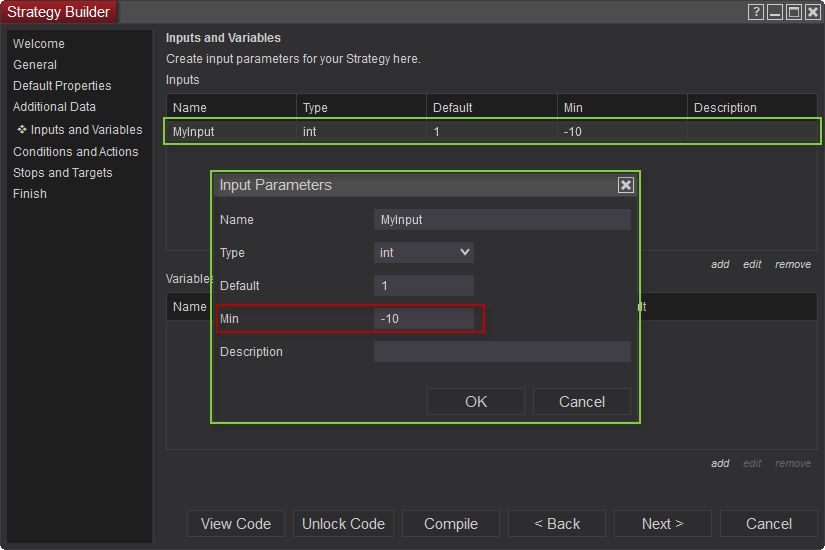Image resolution: width=825 pixels, height=550 pixels.
Task: Minimize the Strategy Builder window
Action: [x=775, y=12]
